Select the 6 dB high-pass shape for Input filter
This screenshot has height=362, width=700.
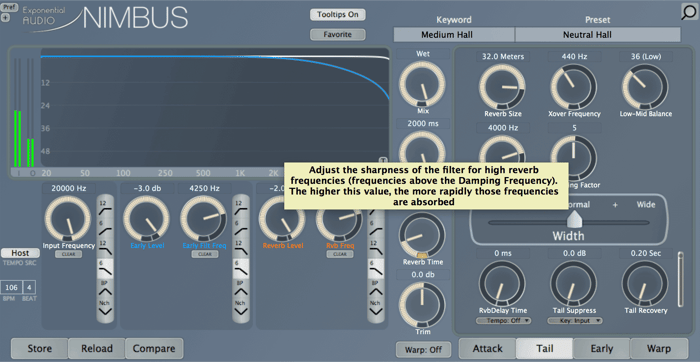tap(105, 227)
